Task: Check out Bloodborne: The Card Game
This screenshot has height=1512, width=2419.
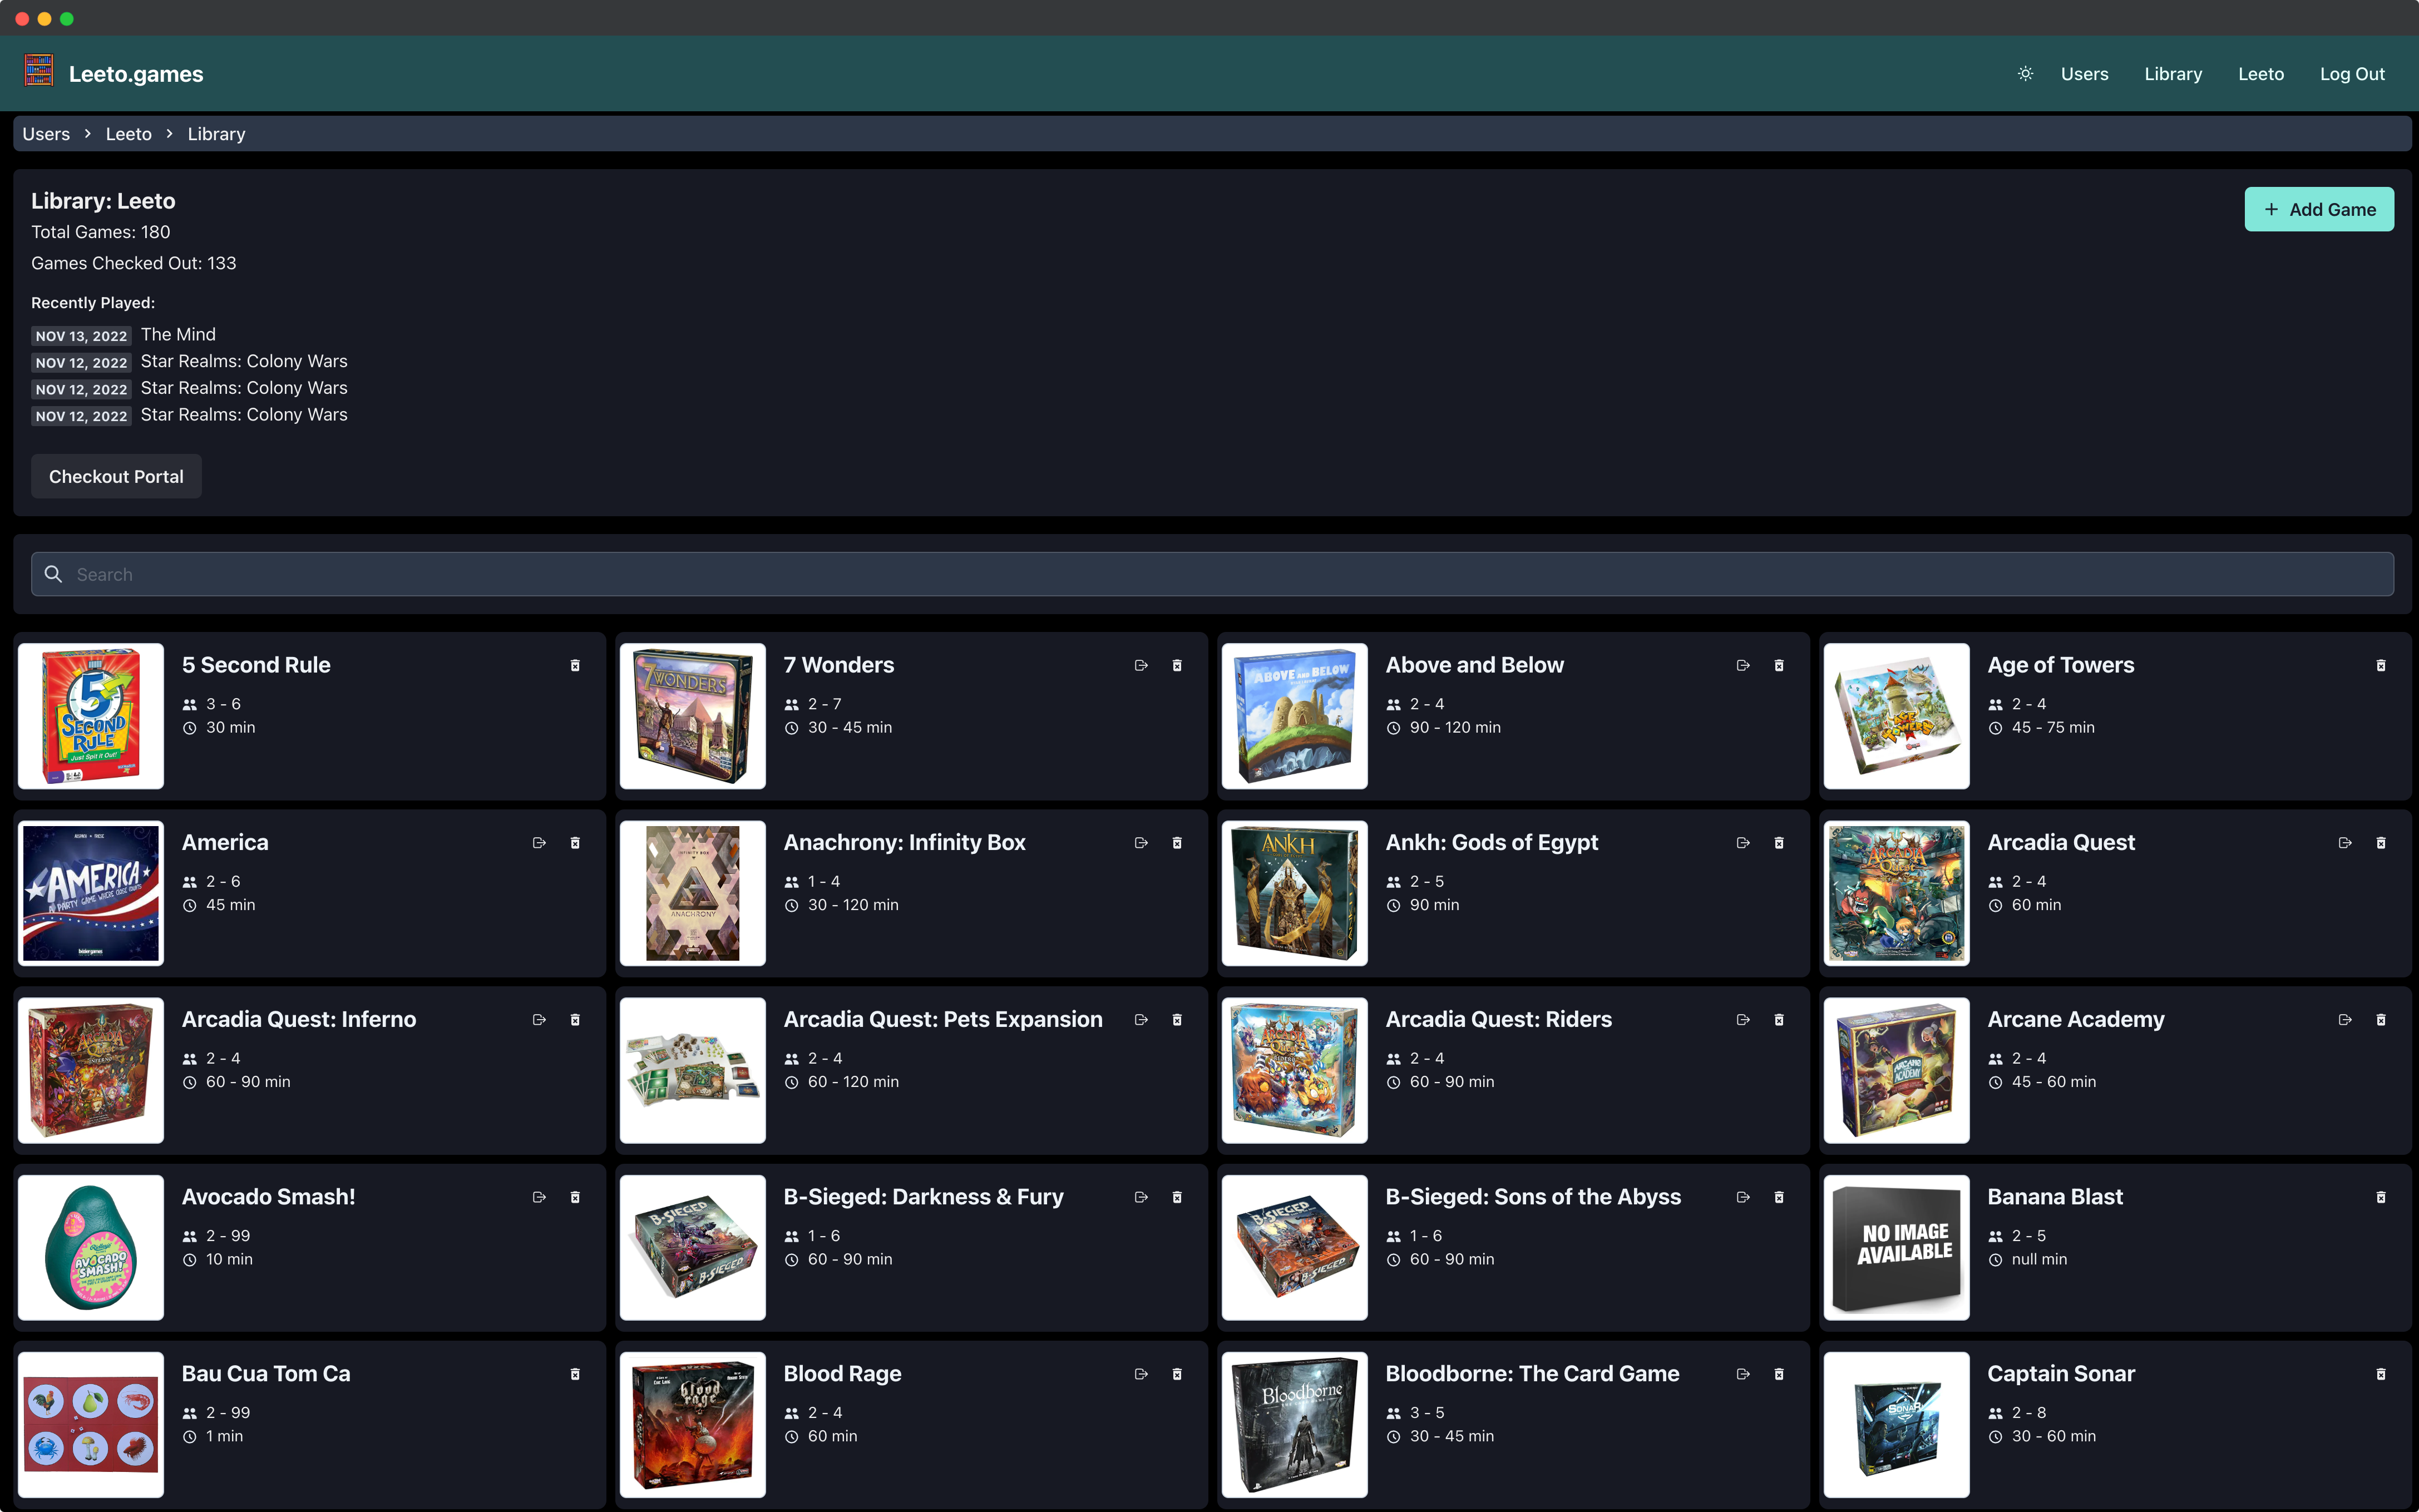Action: coord(1743,1375)
